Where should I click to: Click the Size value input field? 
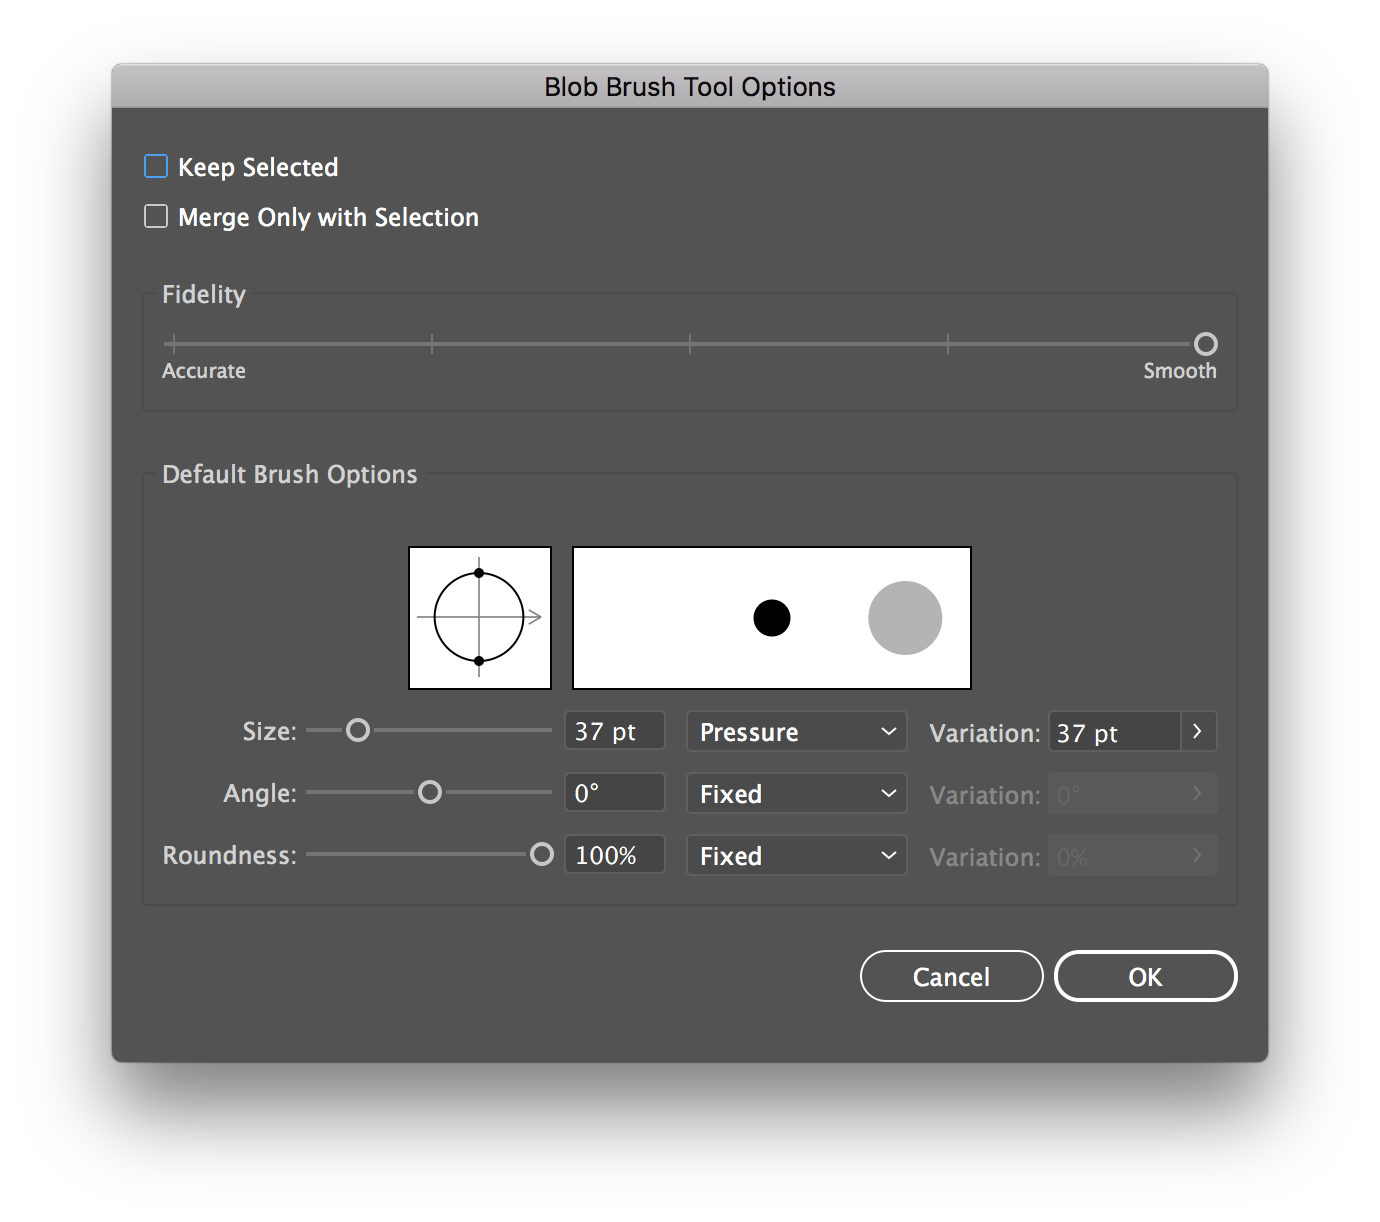pos(614,732)
